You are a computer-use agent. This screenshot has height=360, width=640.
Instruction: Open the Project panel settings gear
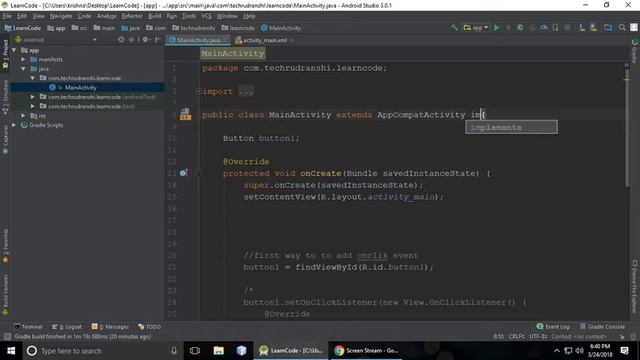click(x=145, y=40)
